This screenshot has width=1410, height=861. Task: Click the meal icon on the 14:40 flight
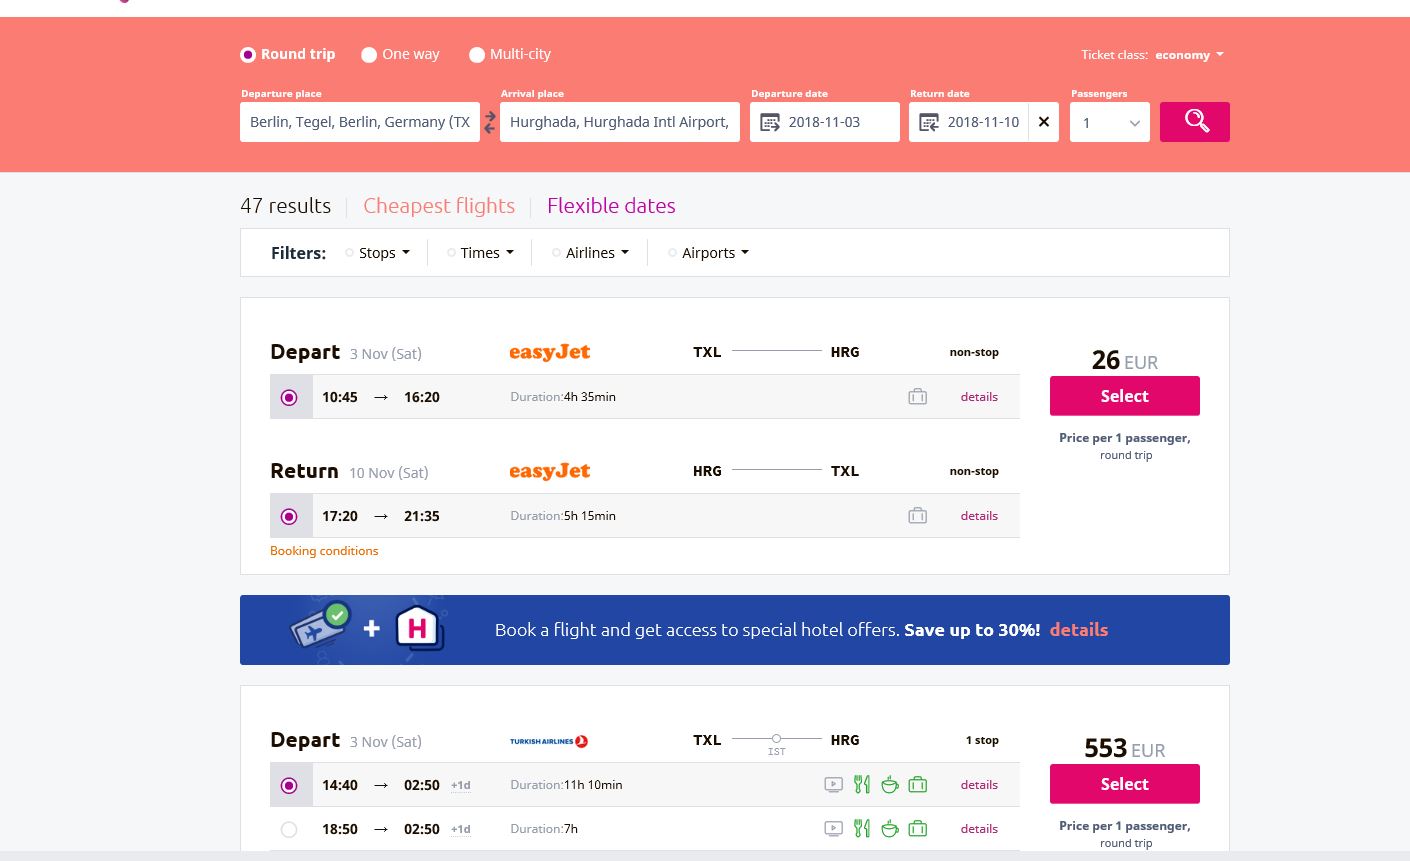[862, 785]
